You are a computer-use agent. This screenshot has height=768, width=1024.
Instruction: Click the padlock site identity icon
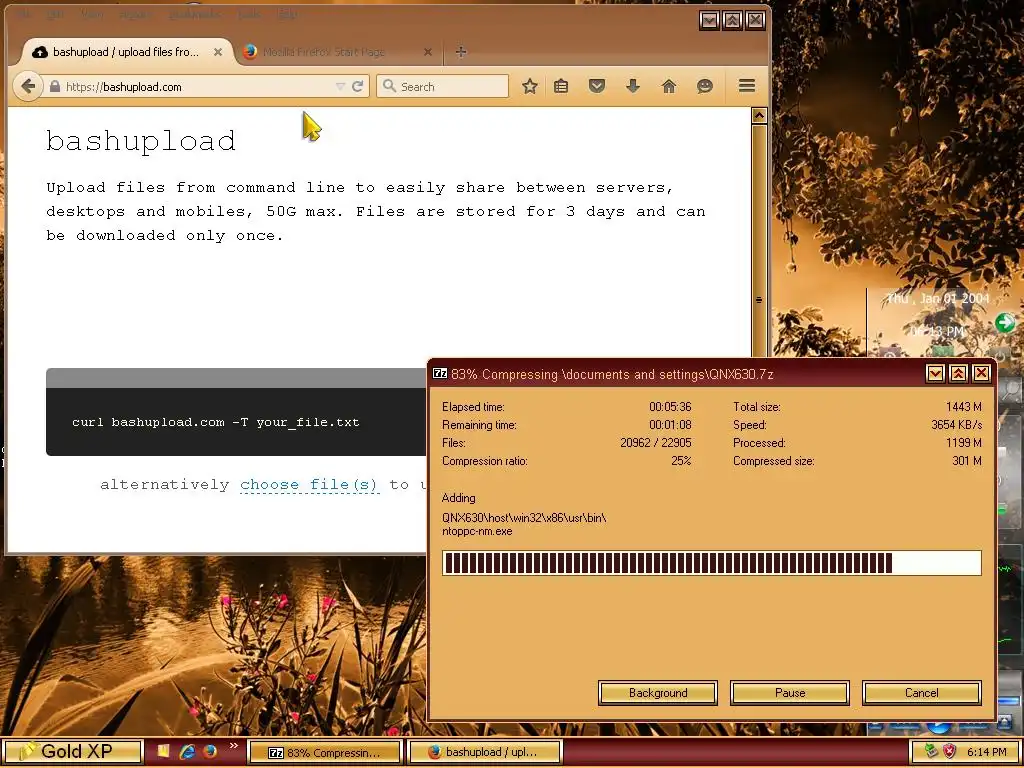point(55,86)
